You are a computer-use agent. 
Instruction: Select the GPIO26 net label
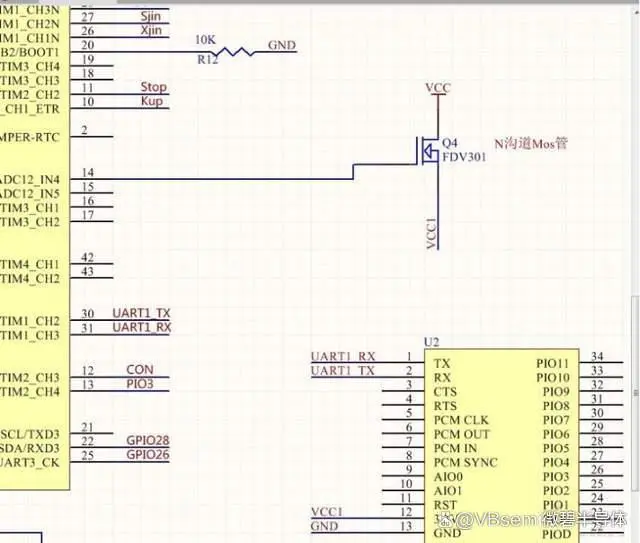(148, 455)
